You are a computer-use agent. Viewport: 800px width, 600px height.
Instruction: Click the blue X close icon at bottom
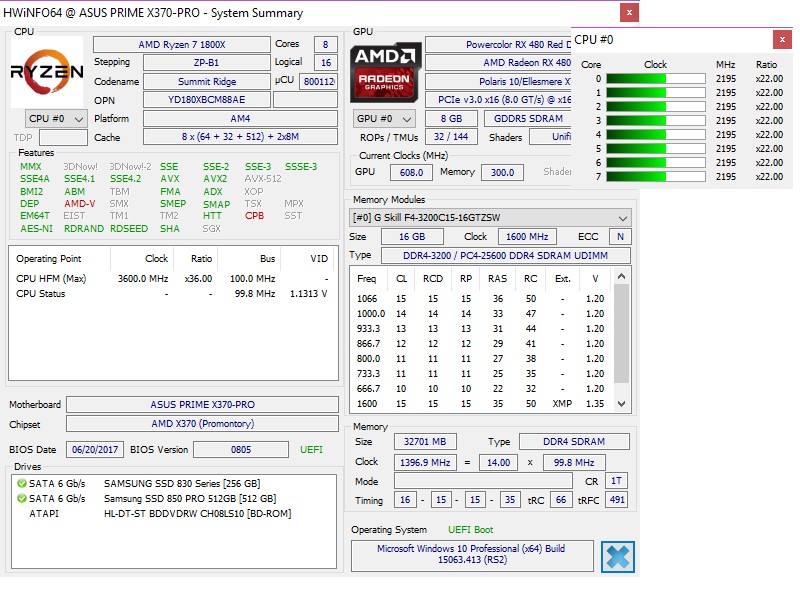tap(618, 556)
